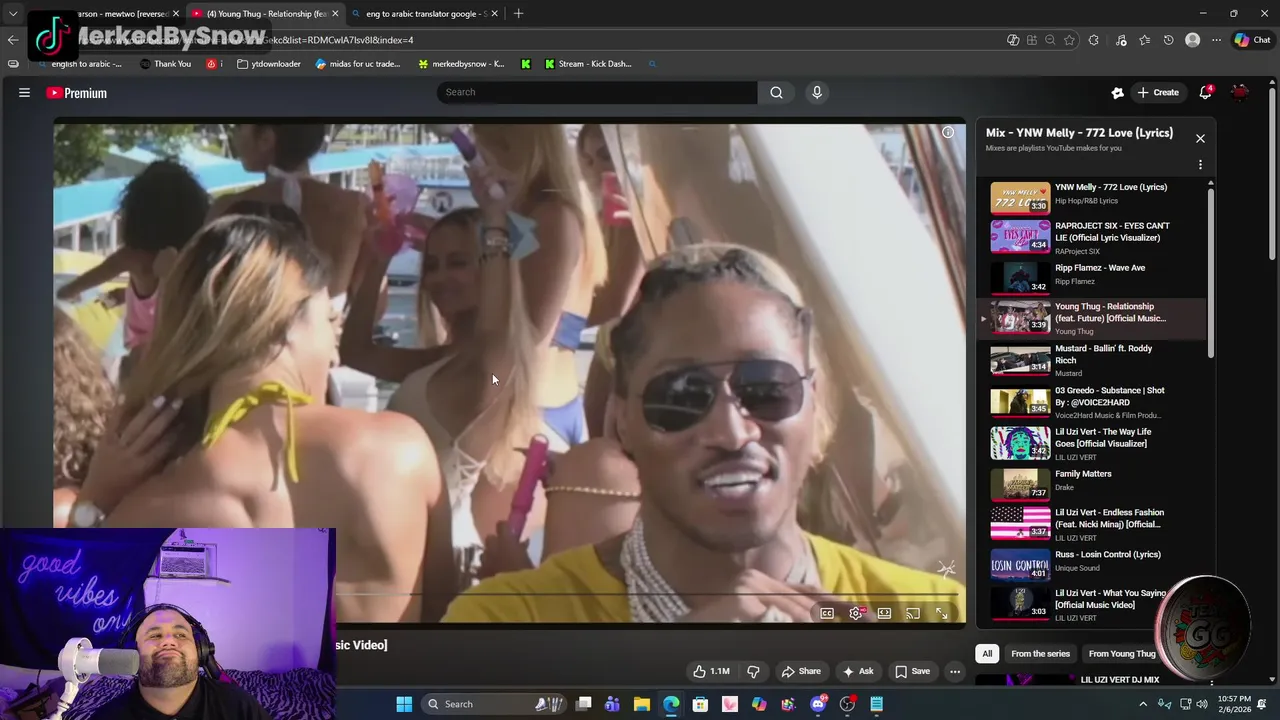Open YouTube notifications bell
The height and width of the screenshot is (720, 1280).
(x=1206, y=92)
